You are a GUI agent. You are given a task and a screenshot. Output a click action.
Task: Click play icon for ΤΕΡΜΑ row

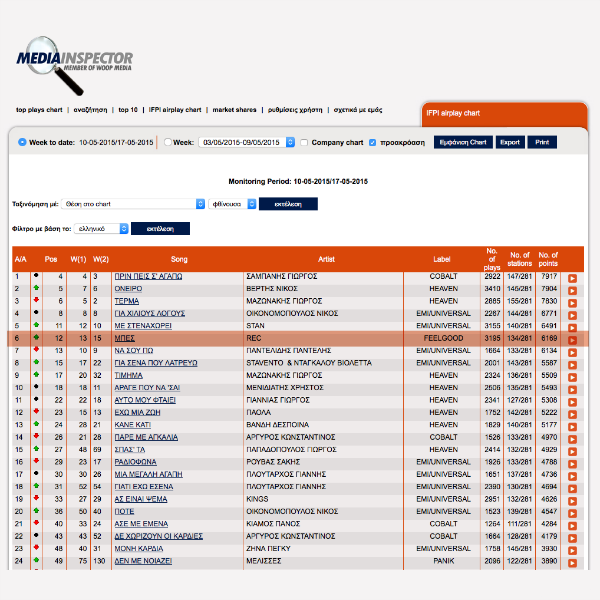572,302
